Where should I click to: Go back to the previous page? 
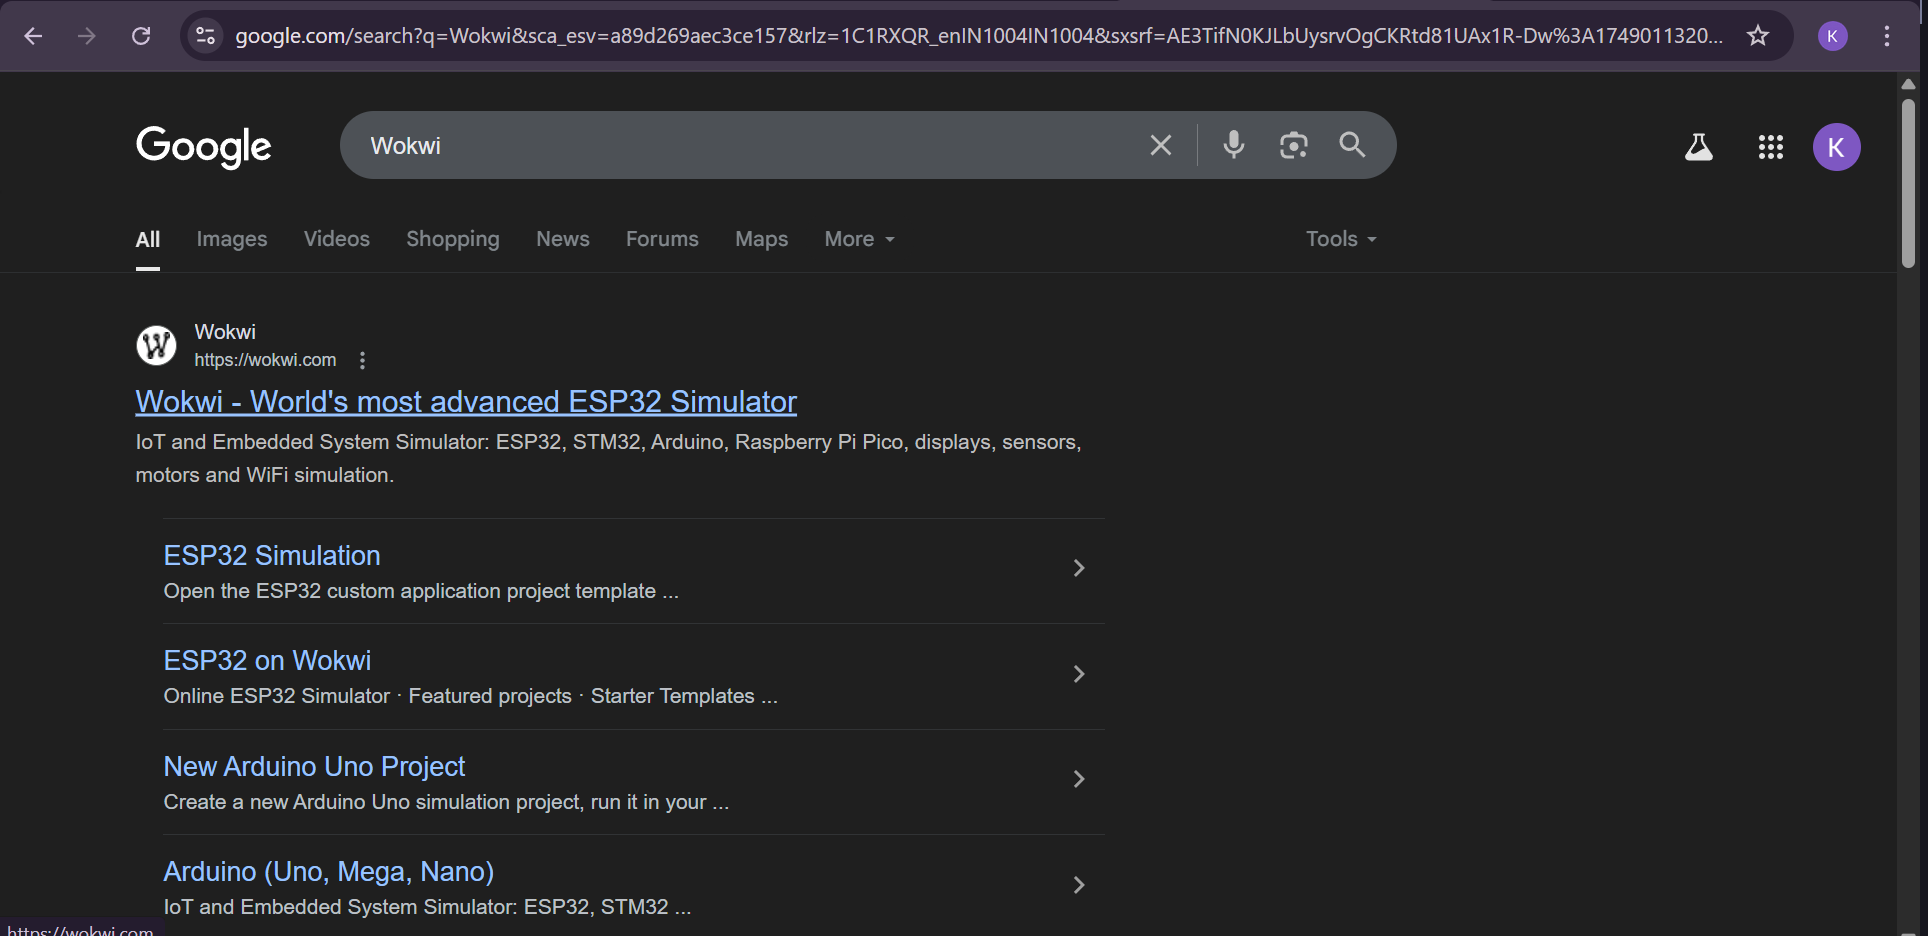[x=33, y=36]
